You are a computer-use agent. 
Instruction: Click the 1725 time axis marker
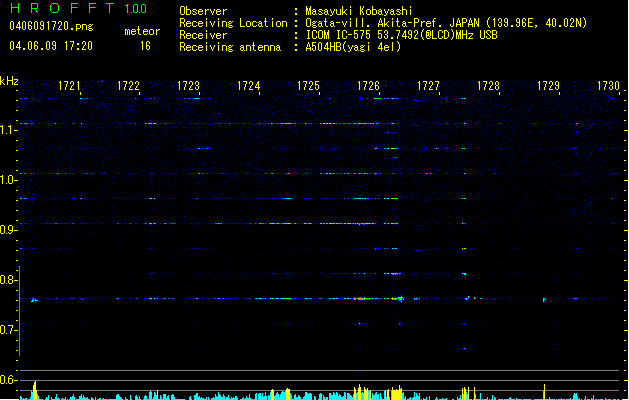point(308,86)
